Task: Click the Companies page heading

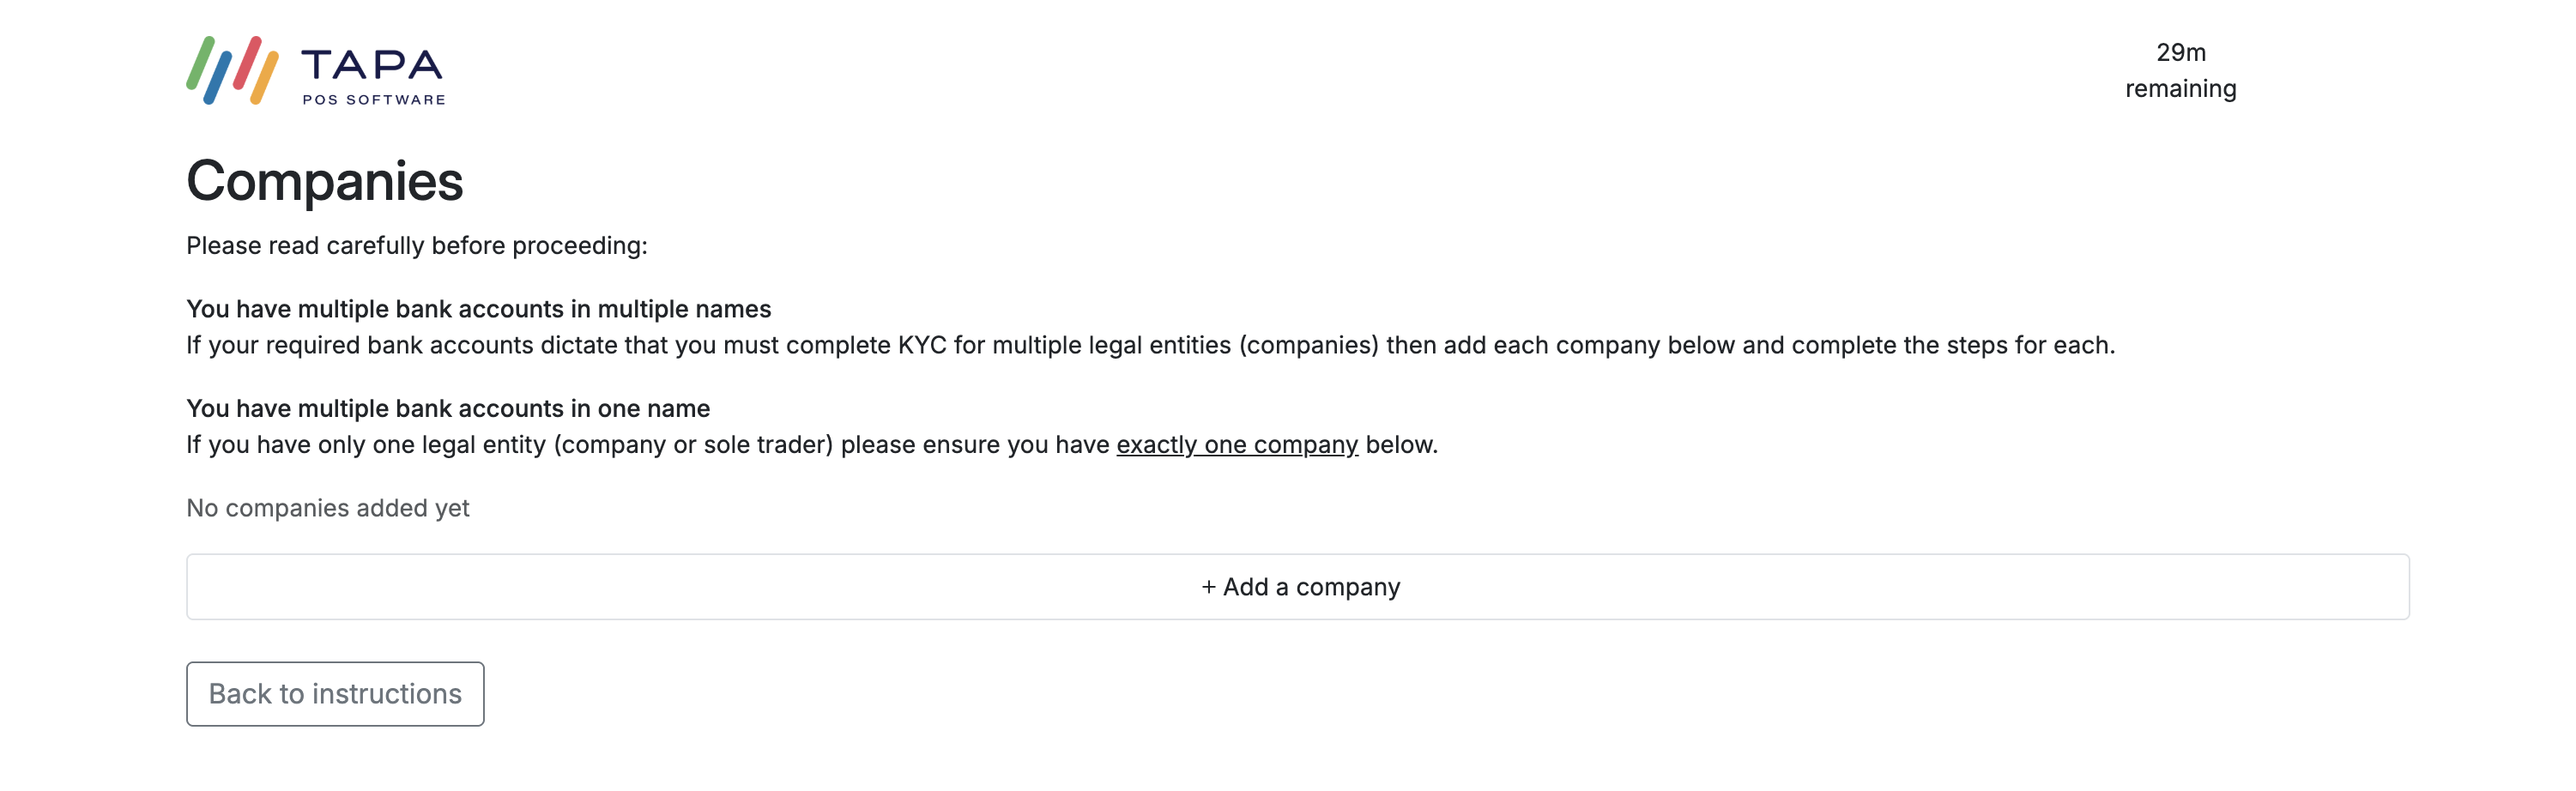Action: pos(326,183)
